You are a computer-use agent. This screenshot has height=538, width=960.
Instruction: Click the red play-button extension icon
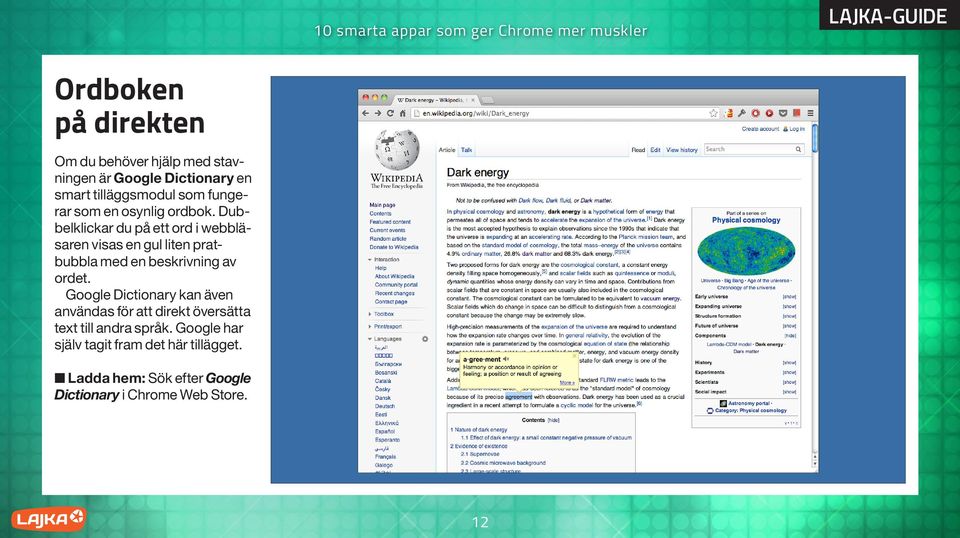pos(769,113)
